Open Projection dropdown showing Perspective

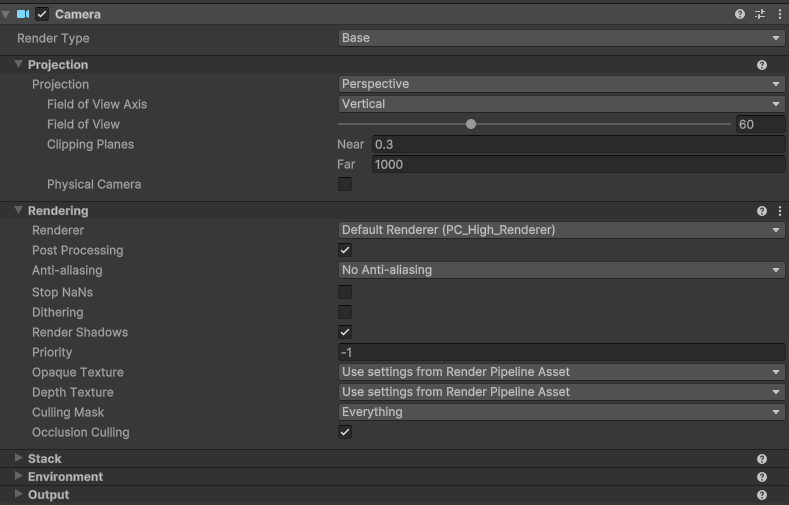pos(561,84)
